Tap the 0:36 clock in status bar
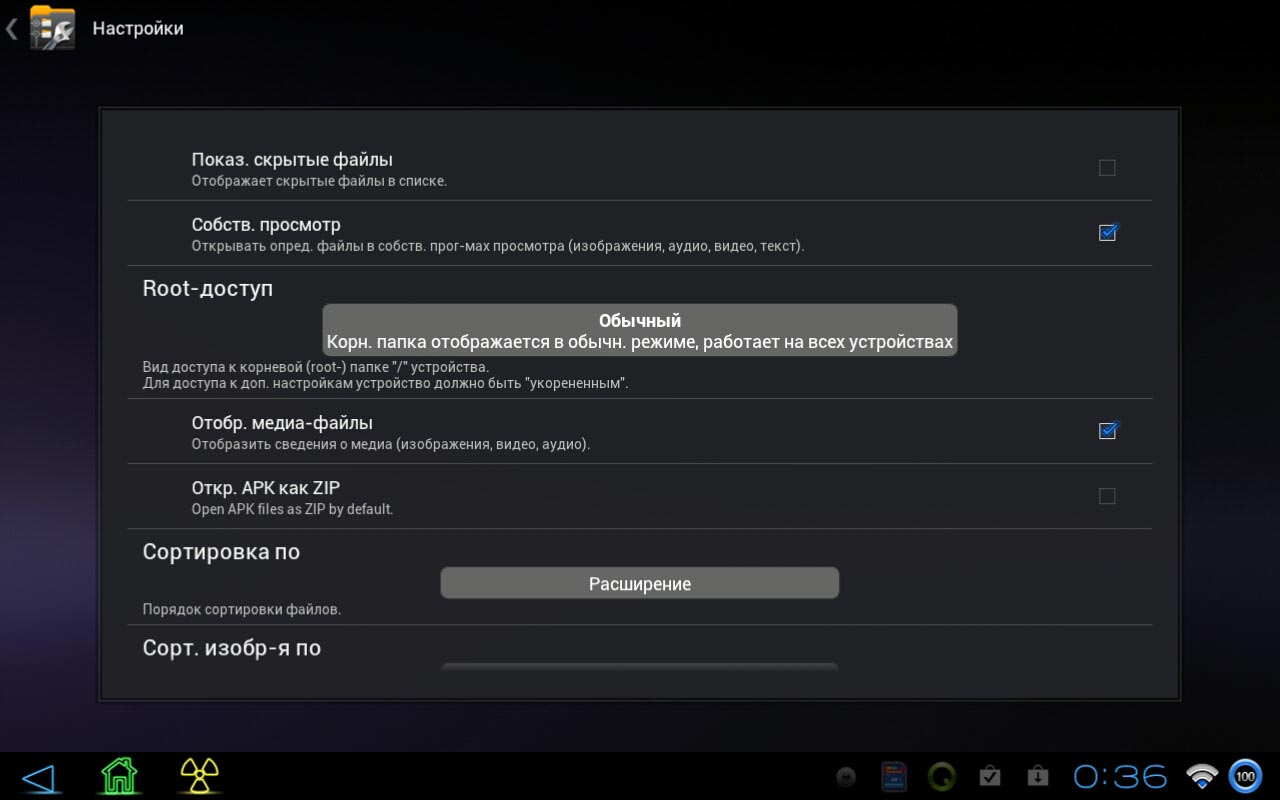 [x=1120, y=776]
